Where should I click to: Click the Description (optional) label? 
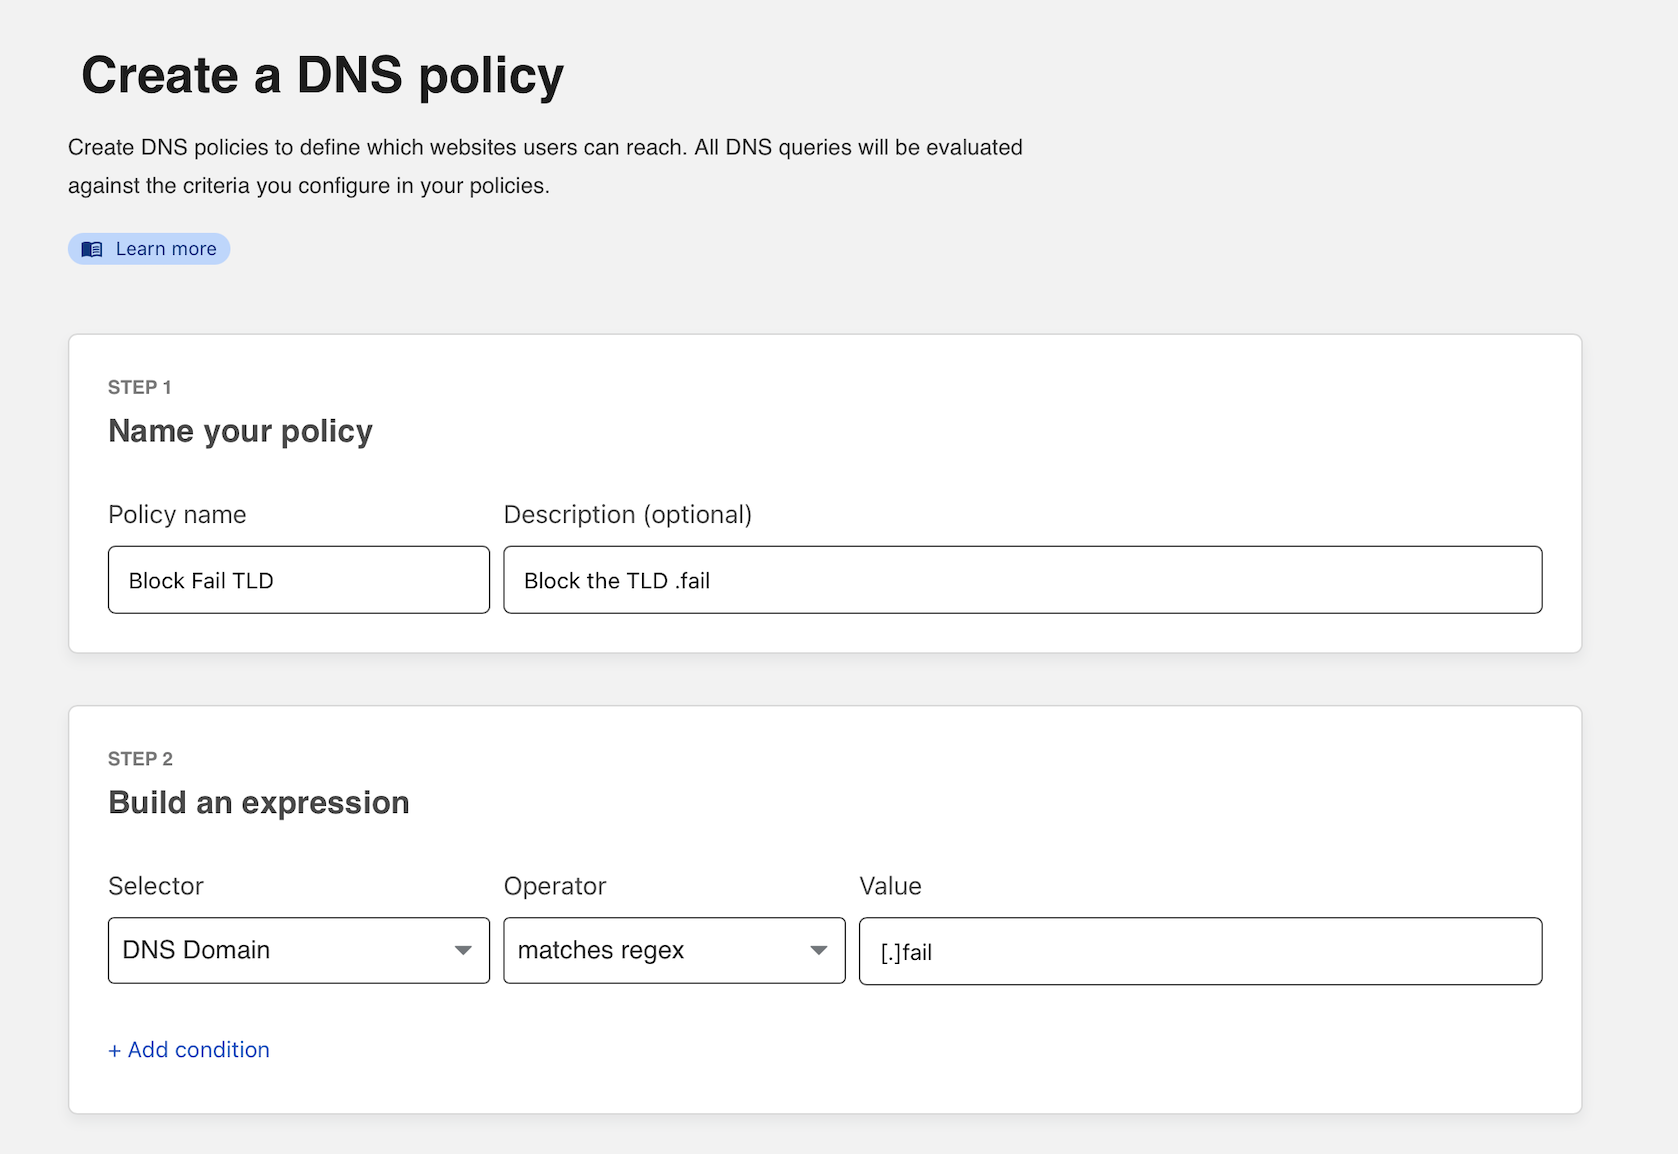[628, 514]
